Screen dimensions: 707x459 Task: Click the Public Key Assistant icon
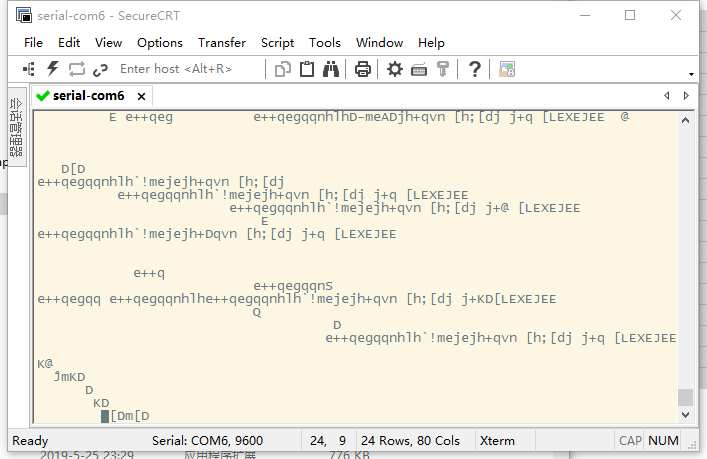[x=443, y=69]
